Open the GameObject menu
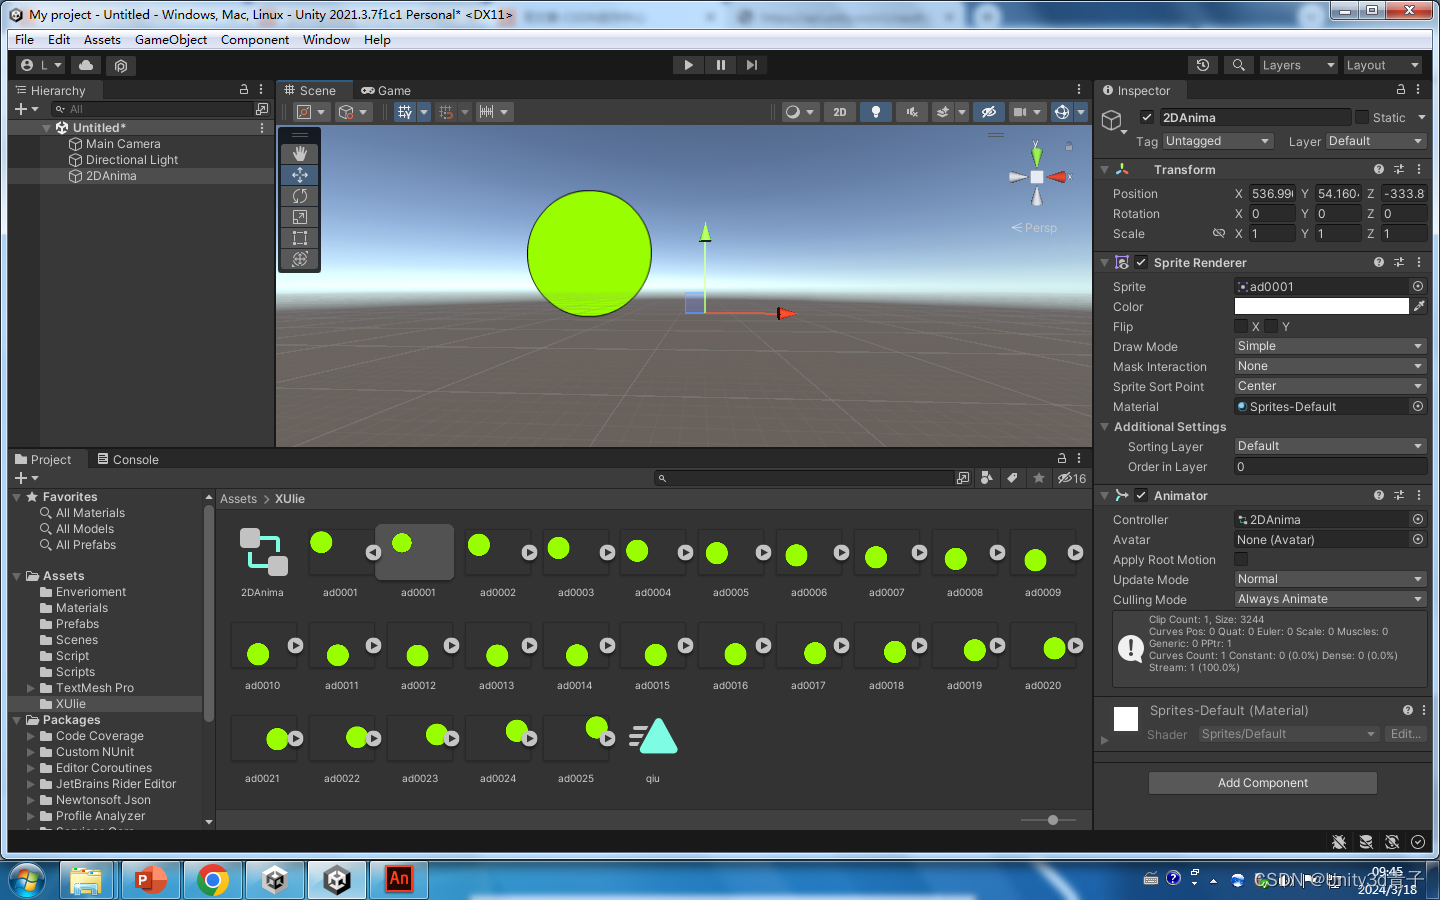The width and height of the screenshot is (1440, 900). (170, 40)
